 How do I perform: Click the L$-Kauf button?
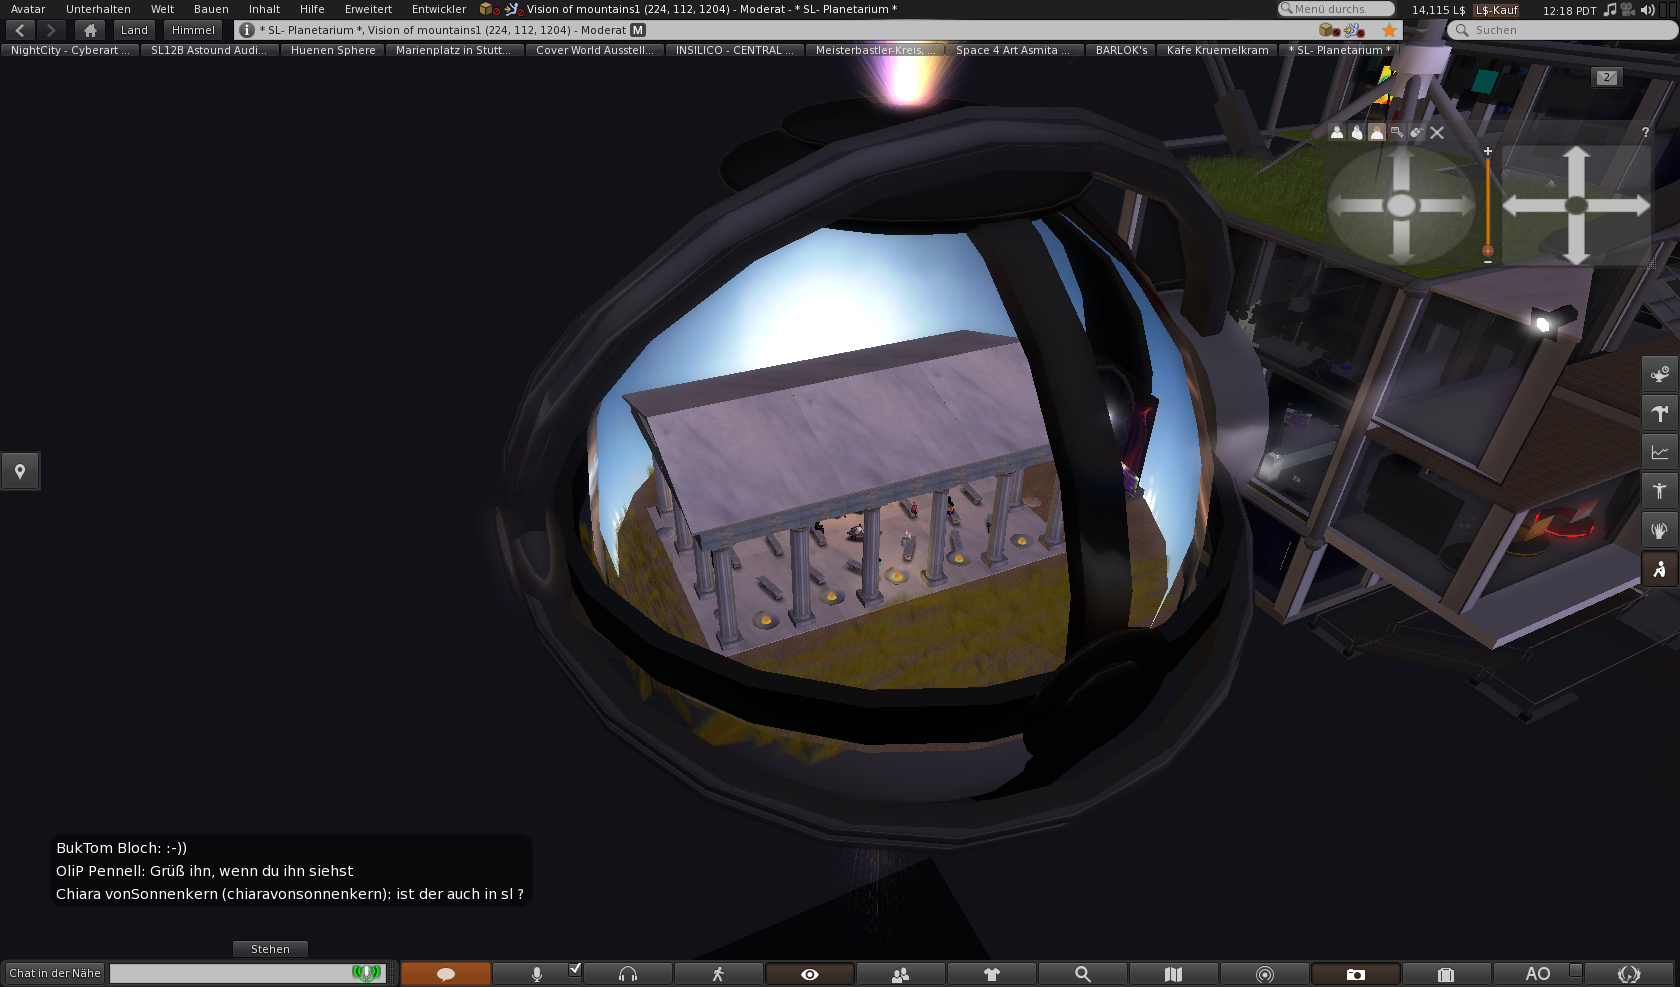point(1496,10)
